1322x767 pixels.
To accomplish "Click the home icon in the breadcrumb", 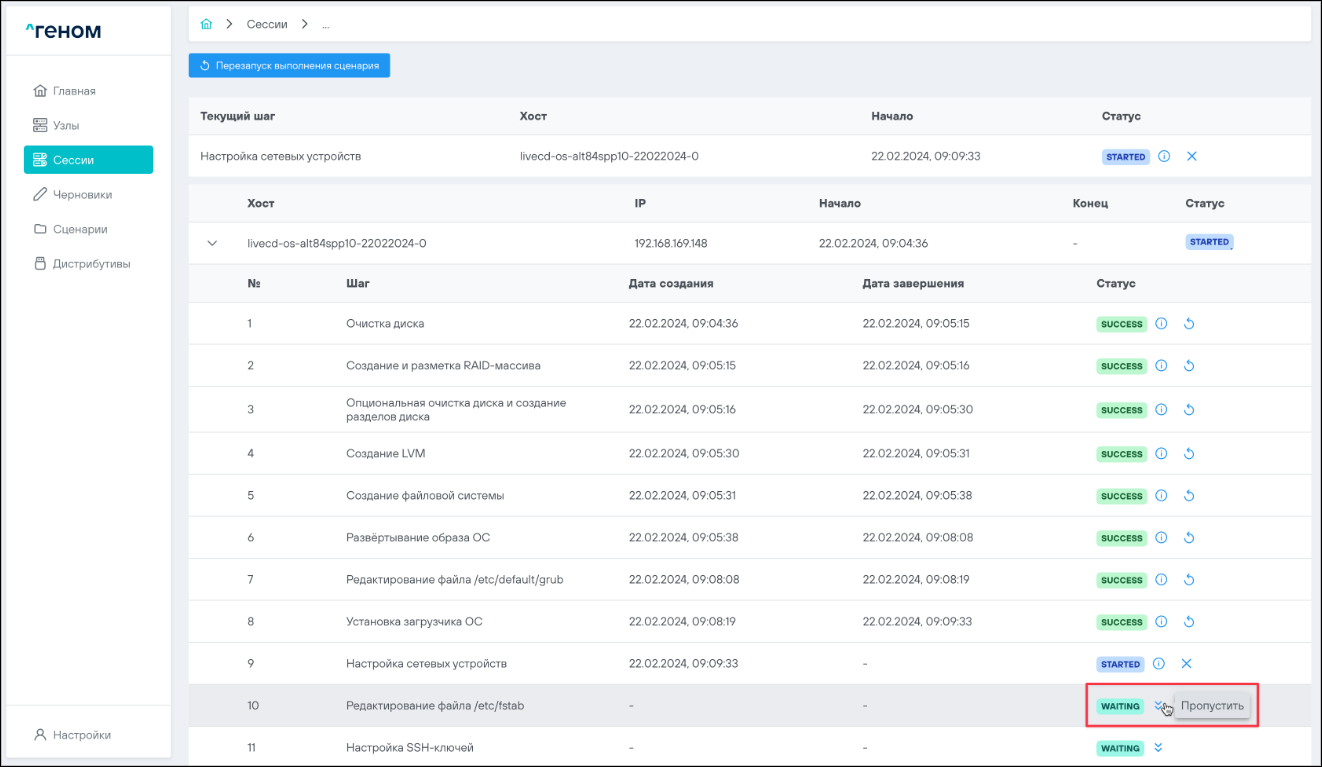I will (206, 24).
